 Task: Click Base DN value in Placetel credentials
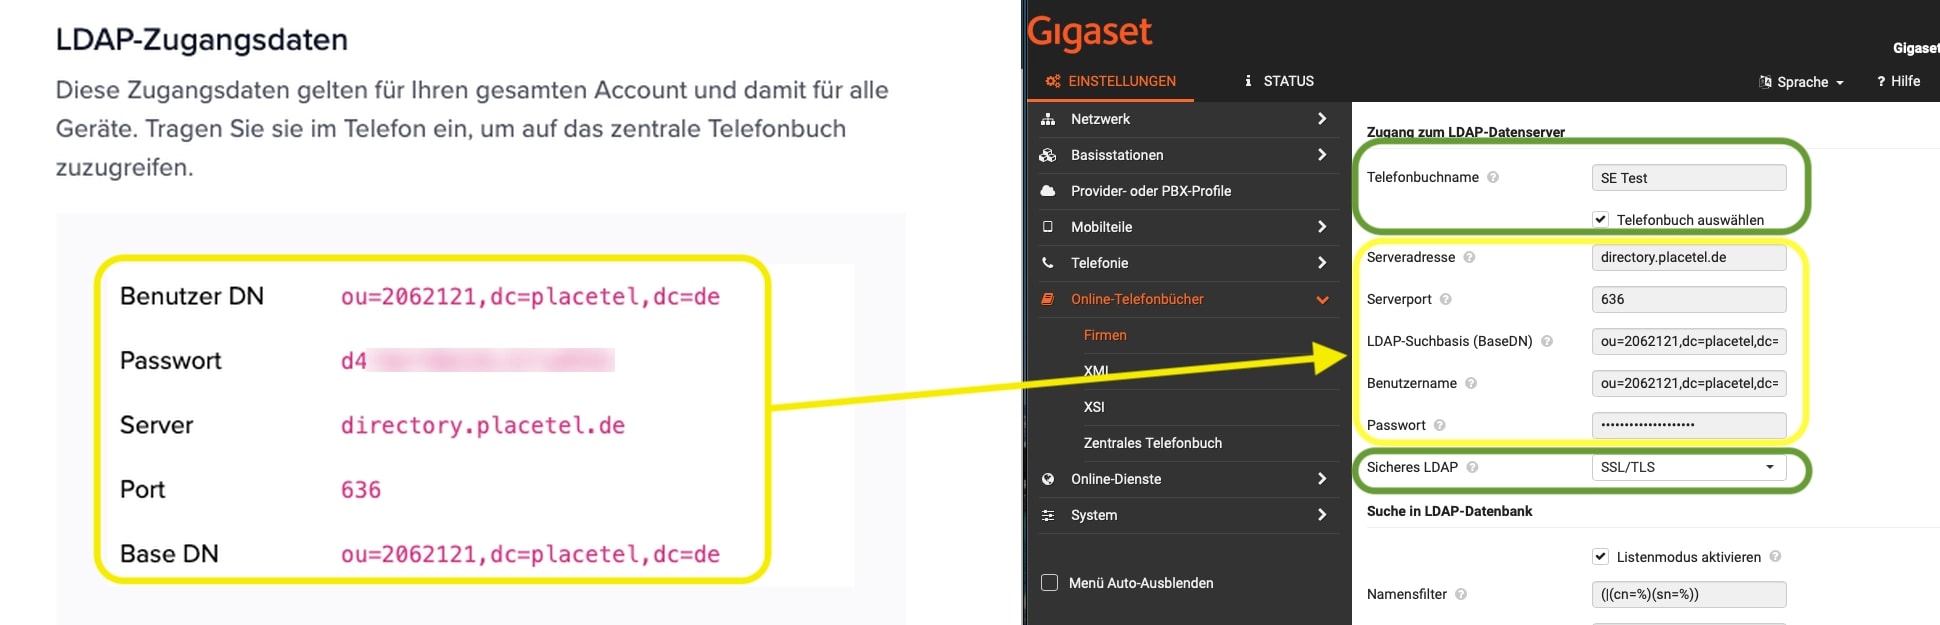click(x=530, y=555)
